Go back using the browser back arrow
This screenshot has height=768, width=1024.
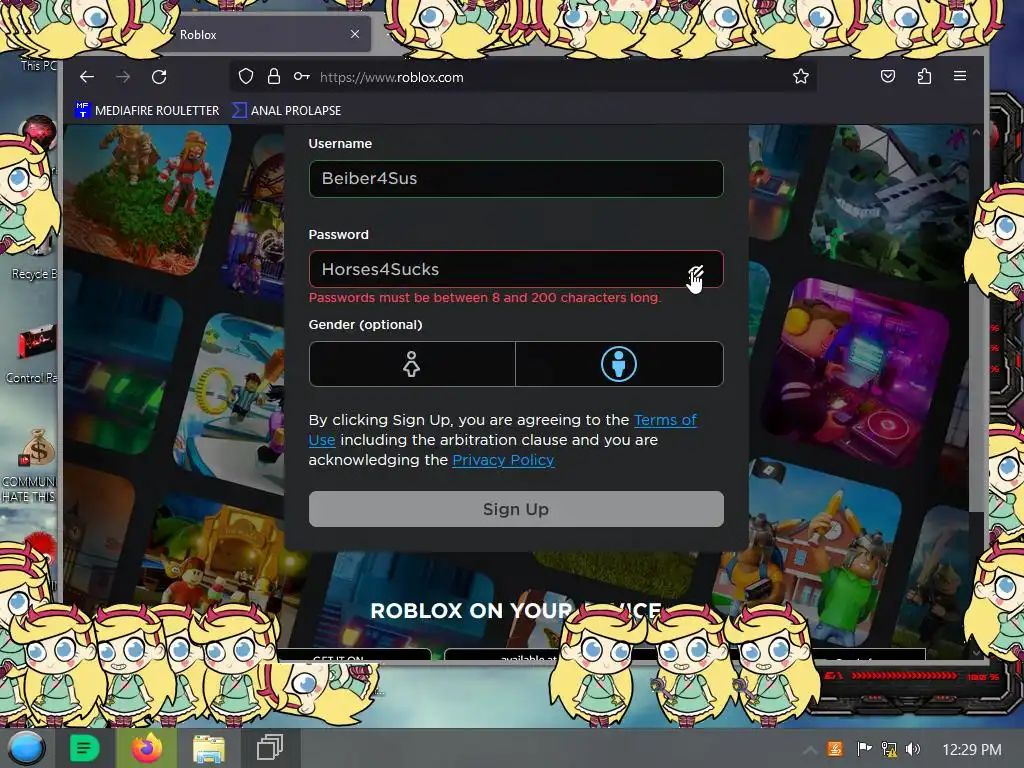tap(87, 77)
